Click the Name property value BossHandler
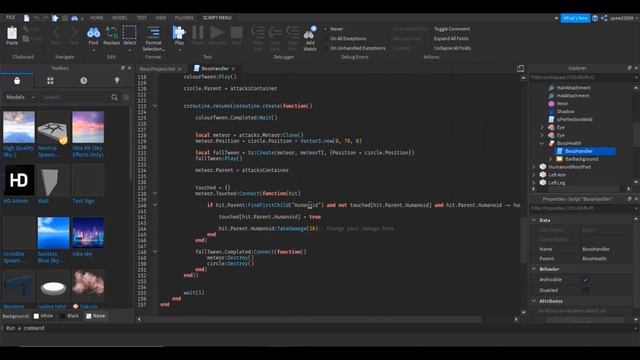Viewport: 640px width, 360px height. (596, 249)
